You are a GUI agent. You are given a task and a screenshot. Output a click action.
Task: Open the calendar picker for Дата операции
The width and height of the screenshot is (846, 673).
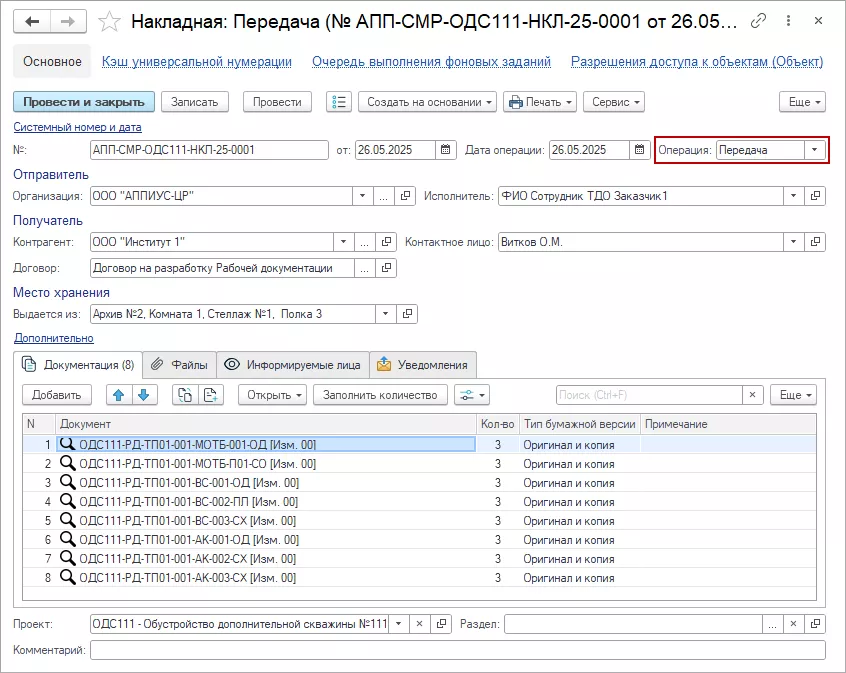click(640, 150)
